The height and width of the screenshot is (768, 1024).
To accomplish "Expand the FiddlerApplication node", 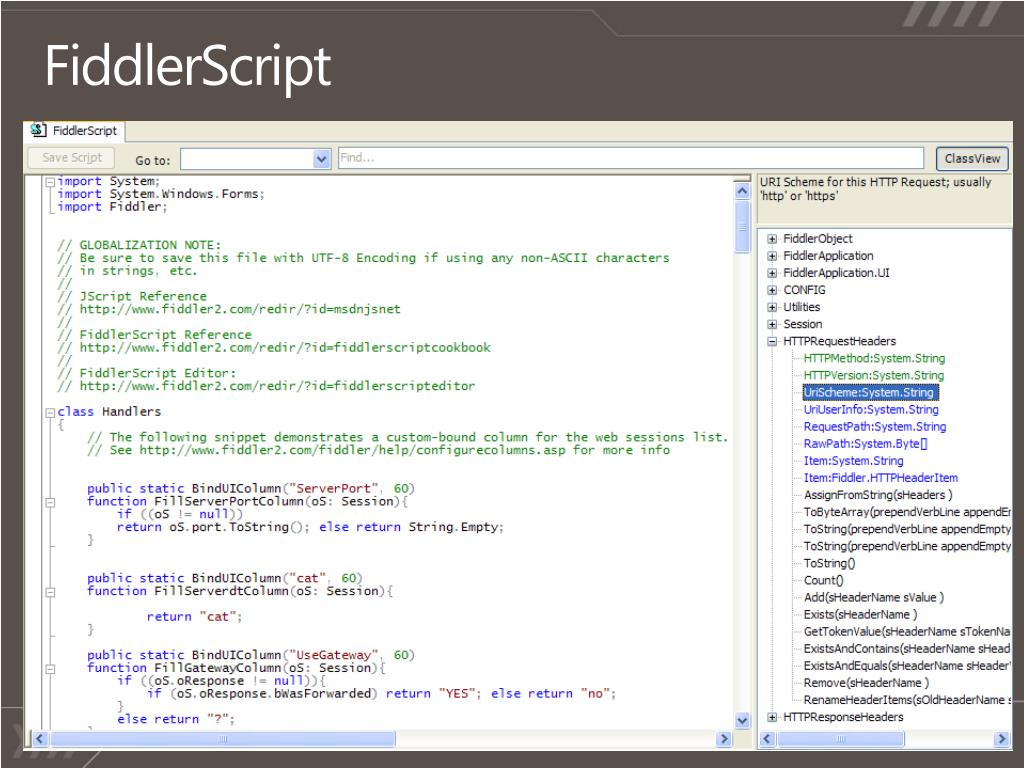I will pyautogui.click(x=772, y=256).
